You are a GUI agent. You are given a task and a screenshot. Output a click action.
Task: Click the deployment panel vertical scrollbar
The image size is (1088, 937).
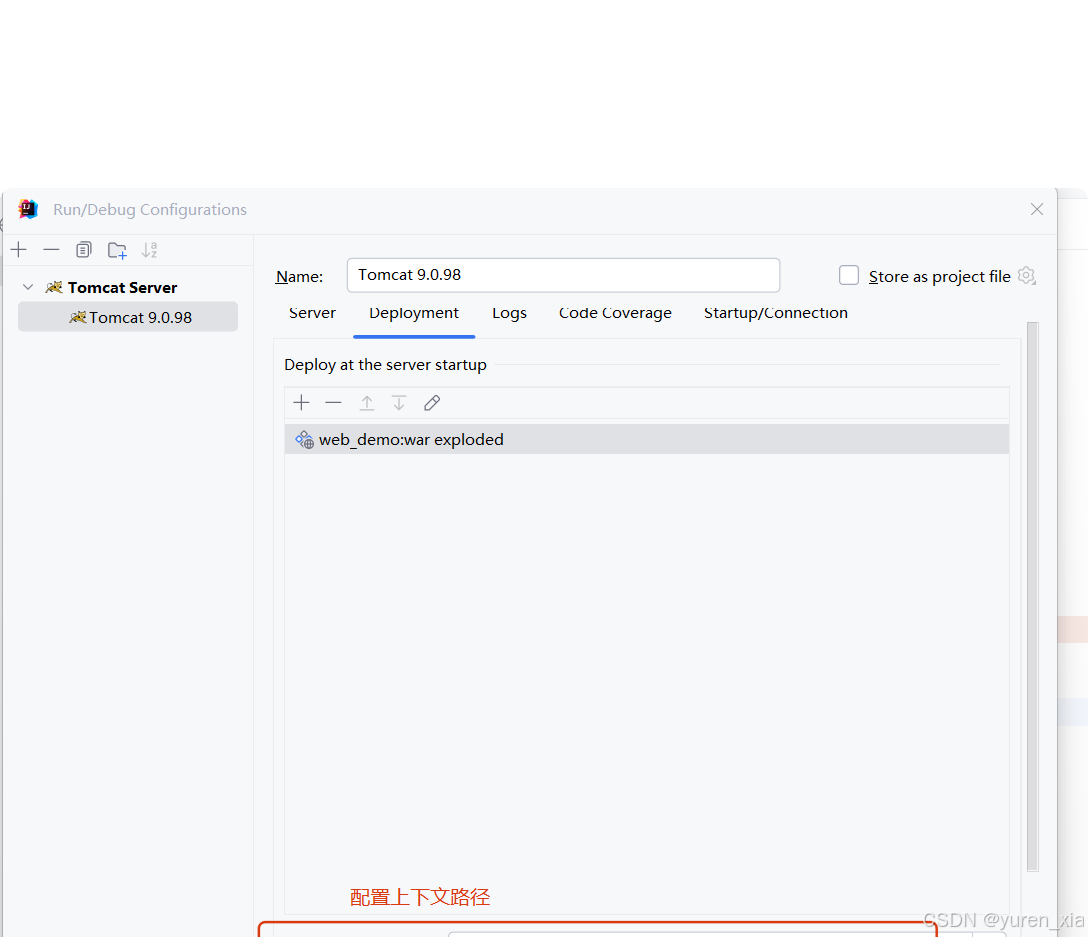1032,596
